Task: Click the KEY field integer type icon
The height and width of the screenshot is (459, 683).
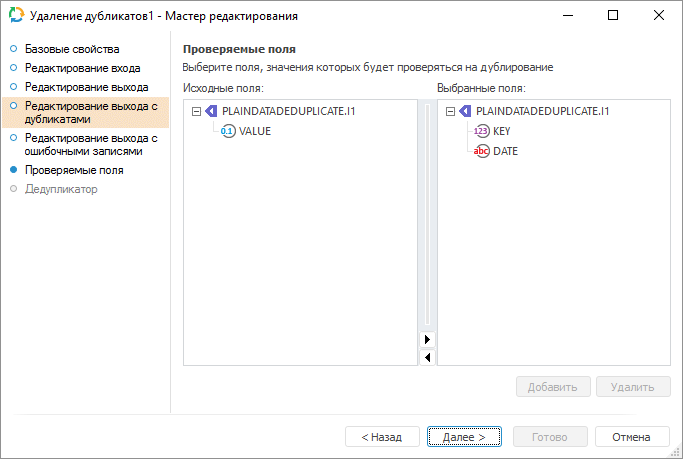Action: (x=482, y=131)
